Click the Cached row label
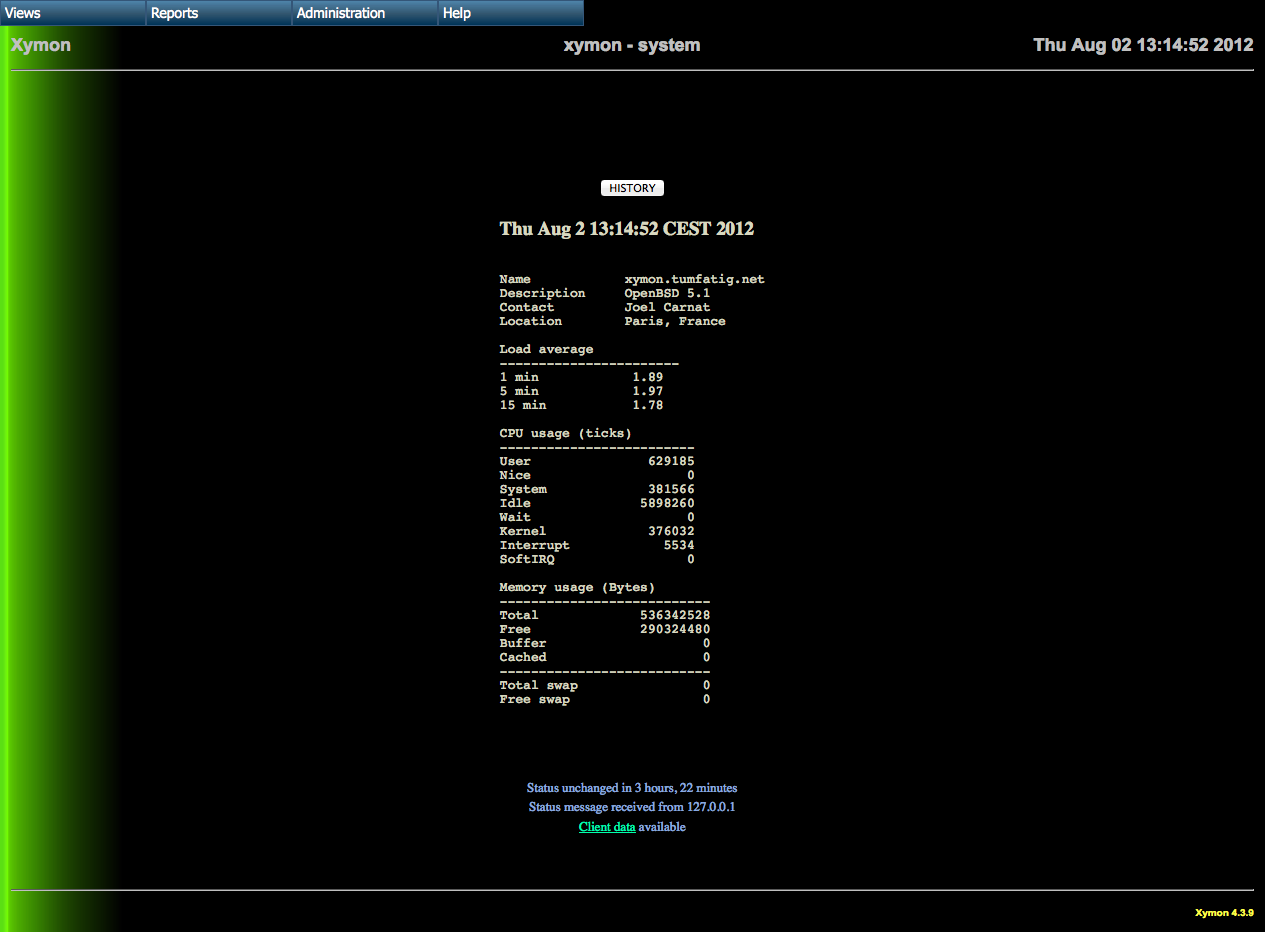This screenshot has height=932, width=1265. pyautogui.click(x=523, y=657)
